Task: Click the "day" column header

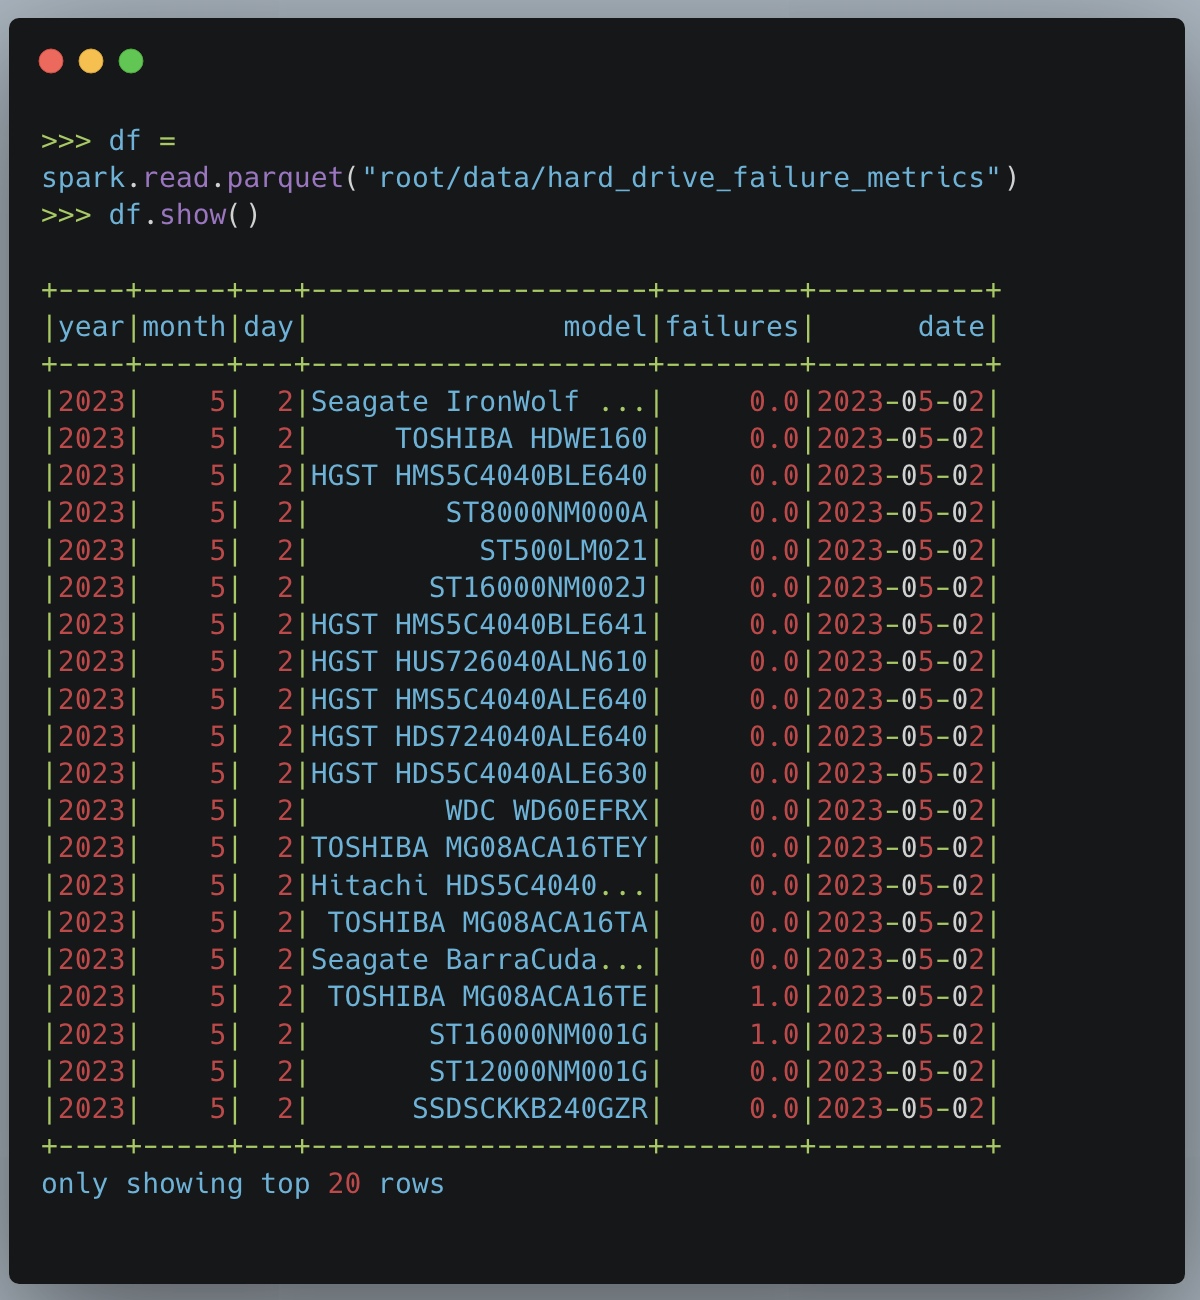Action: [268, 327]
